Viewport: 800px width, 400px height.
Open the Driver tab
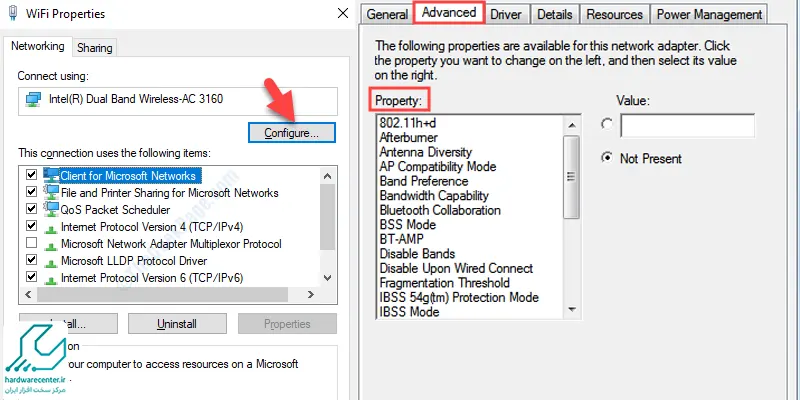click(508, 14)
